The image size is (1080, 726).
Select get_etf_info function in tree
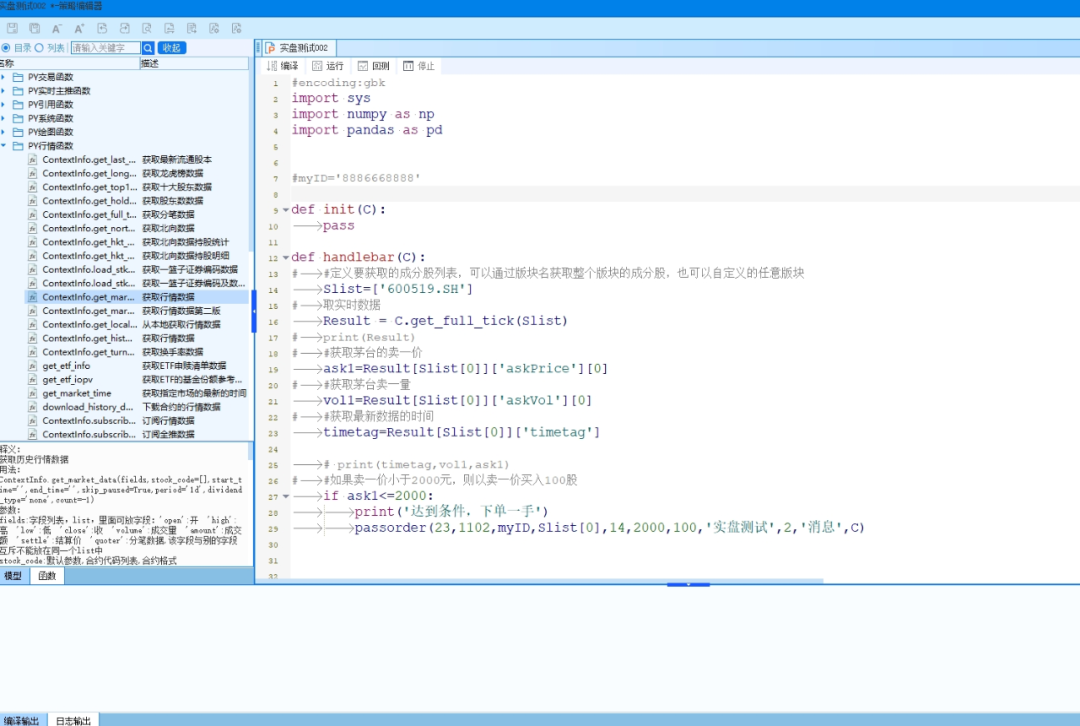point(66,366)
